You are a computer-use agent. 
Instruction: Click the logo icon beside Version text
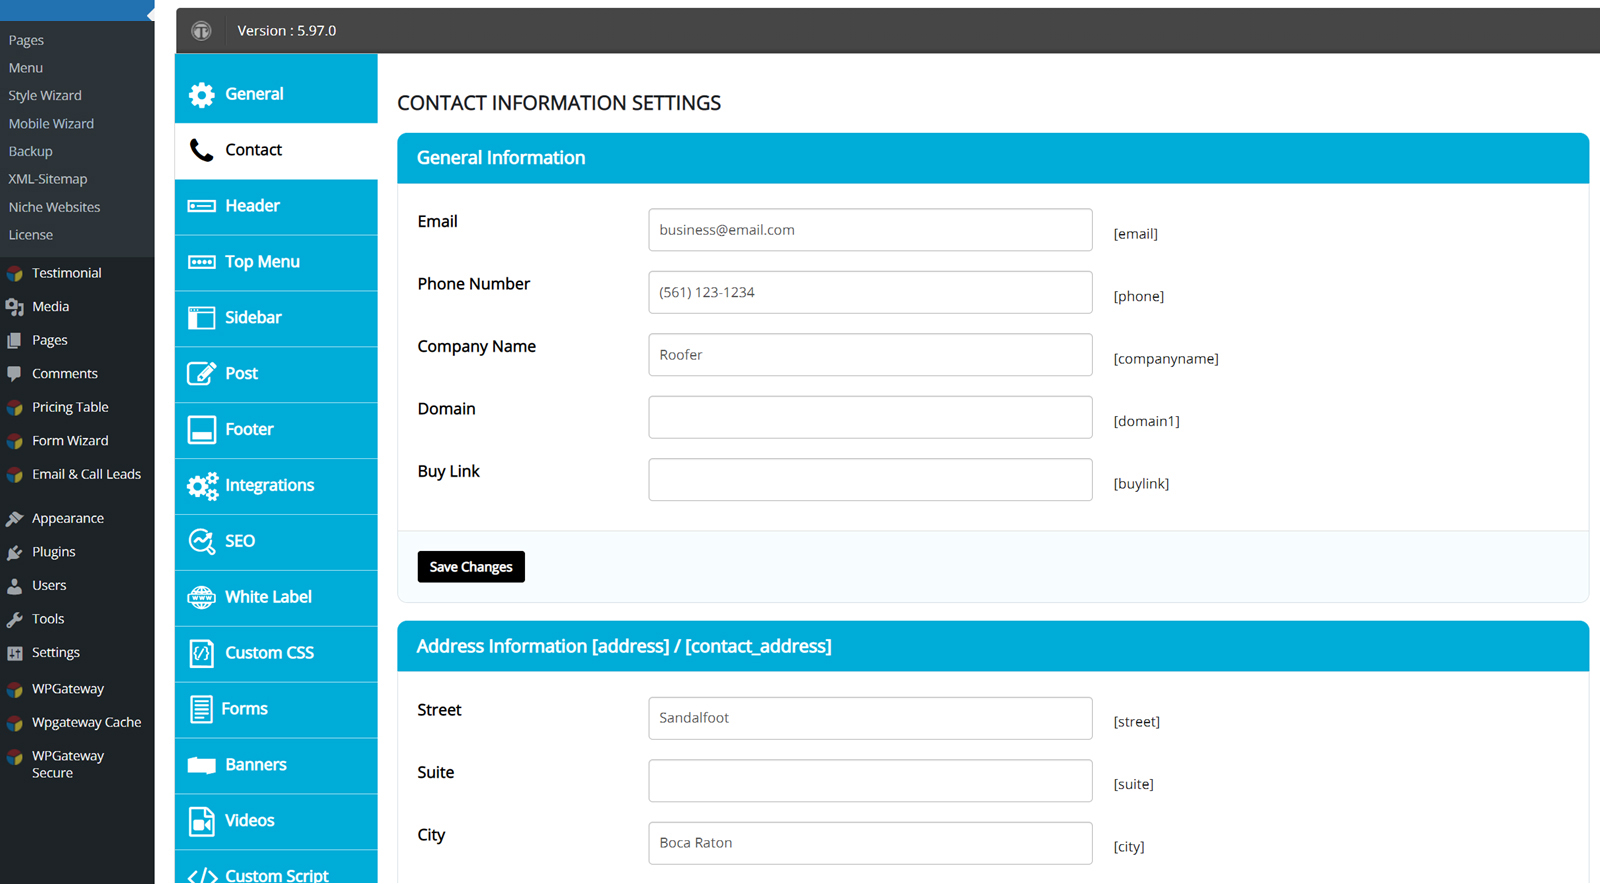point(202,31)
